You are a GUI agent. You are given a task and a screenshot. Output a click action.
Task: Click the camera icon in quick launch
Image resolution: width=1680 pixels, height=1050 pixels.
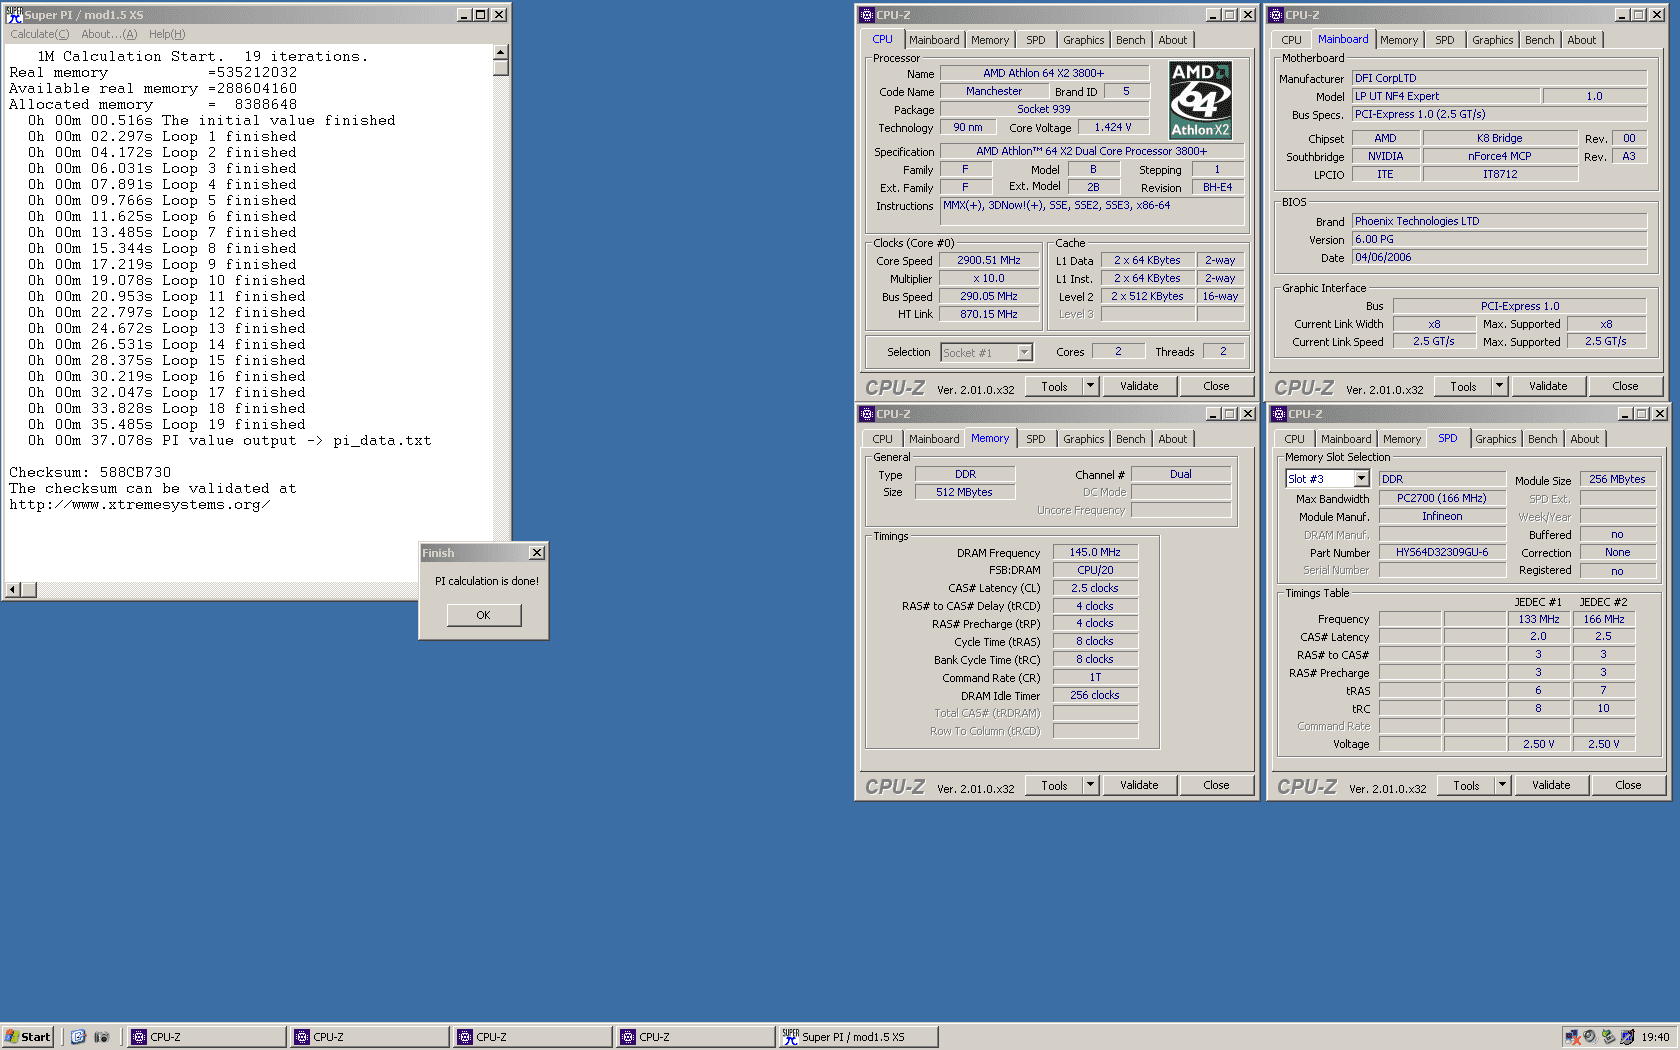click(x=101, y=1037)
